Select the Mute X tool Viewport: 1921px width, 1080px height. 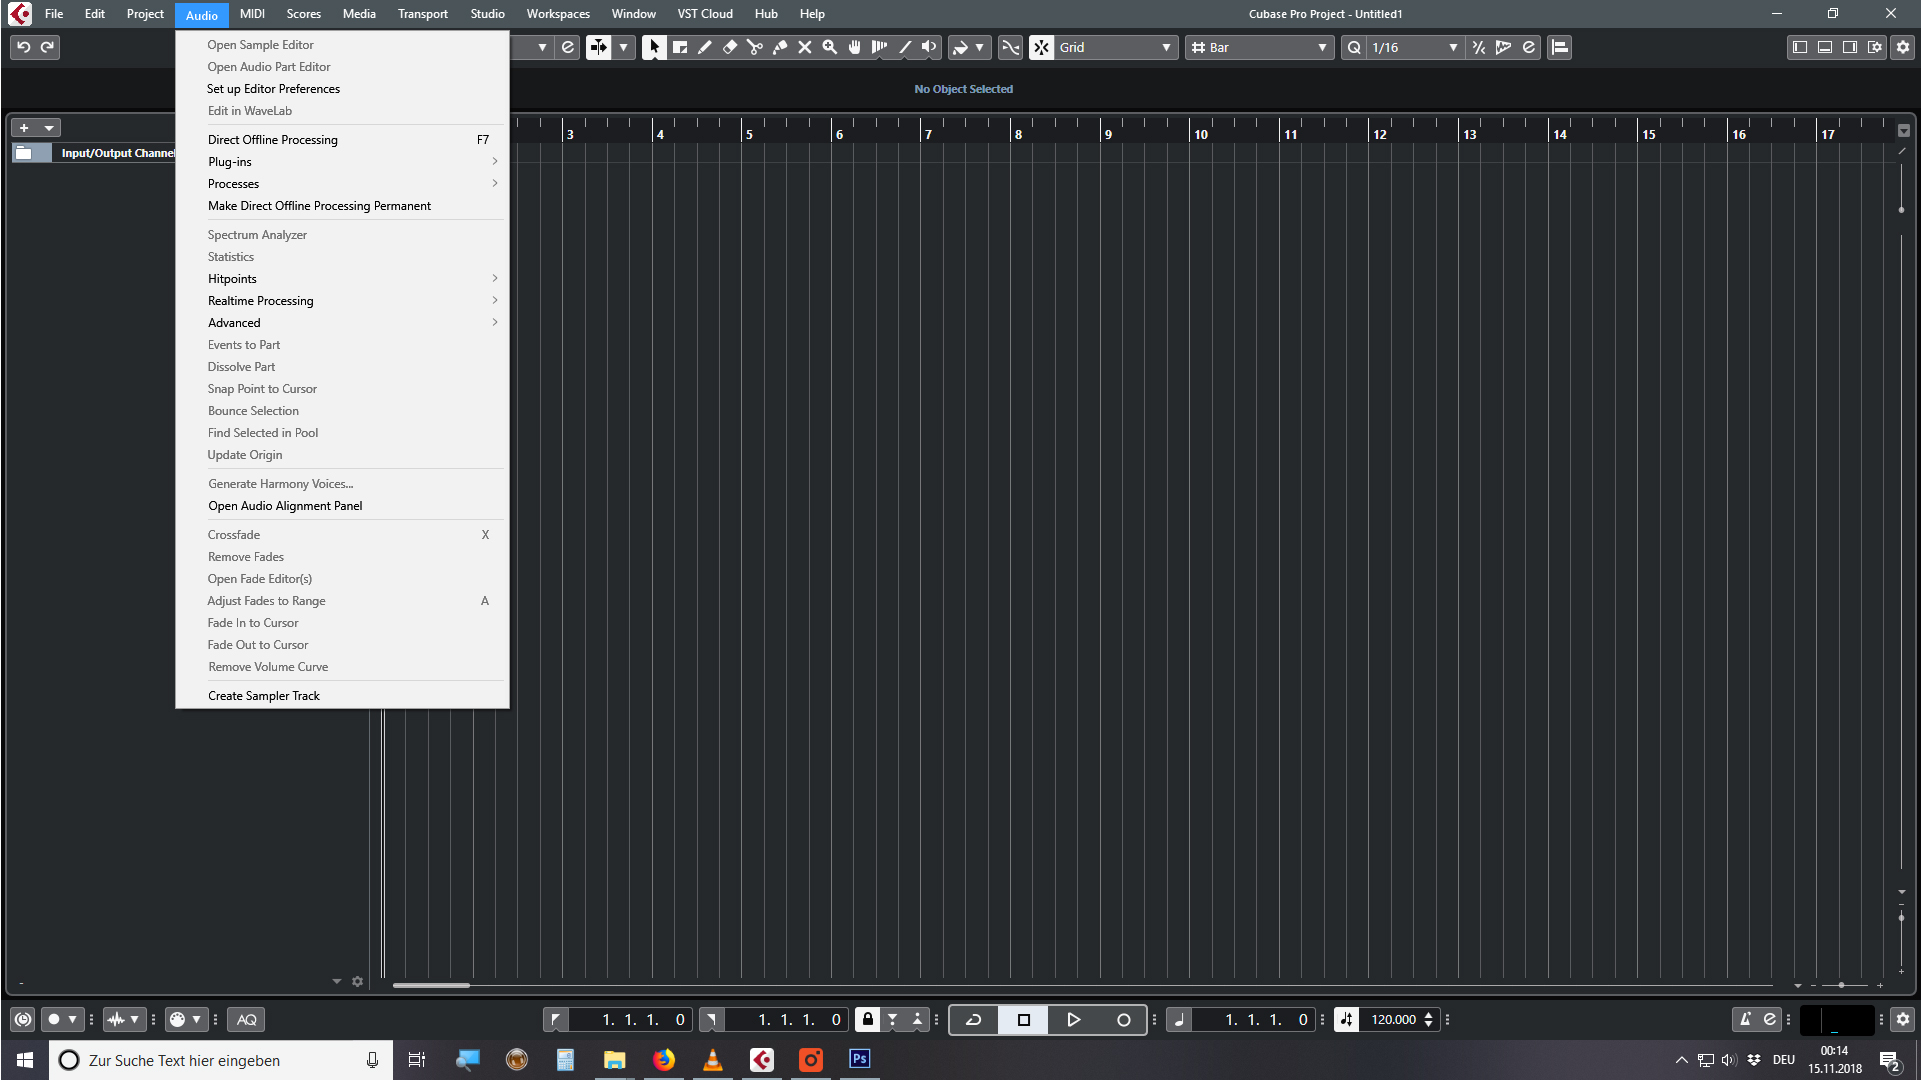[x=805, y=47]
